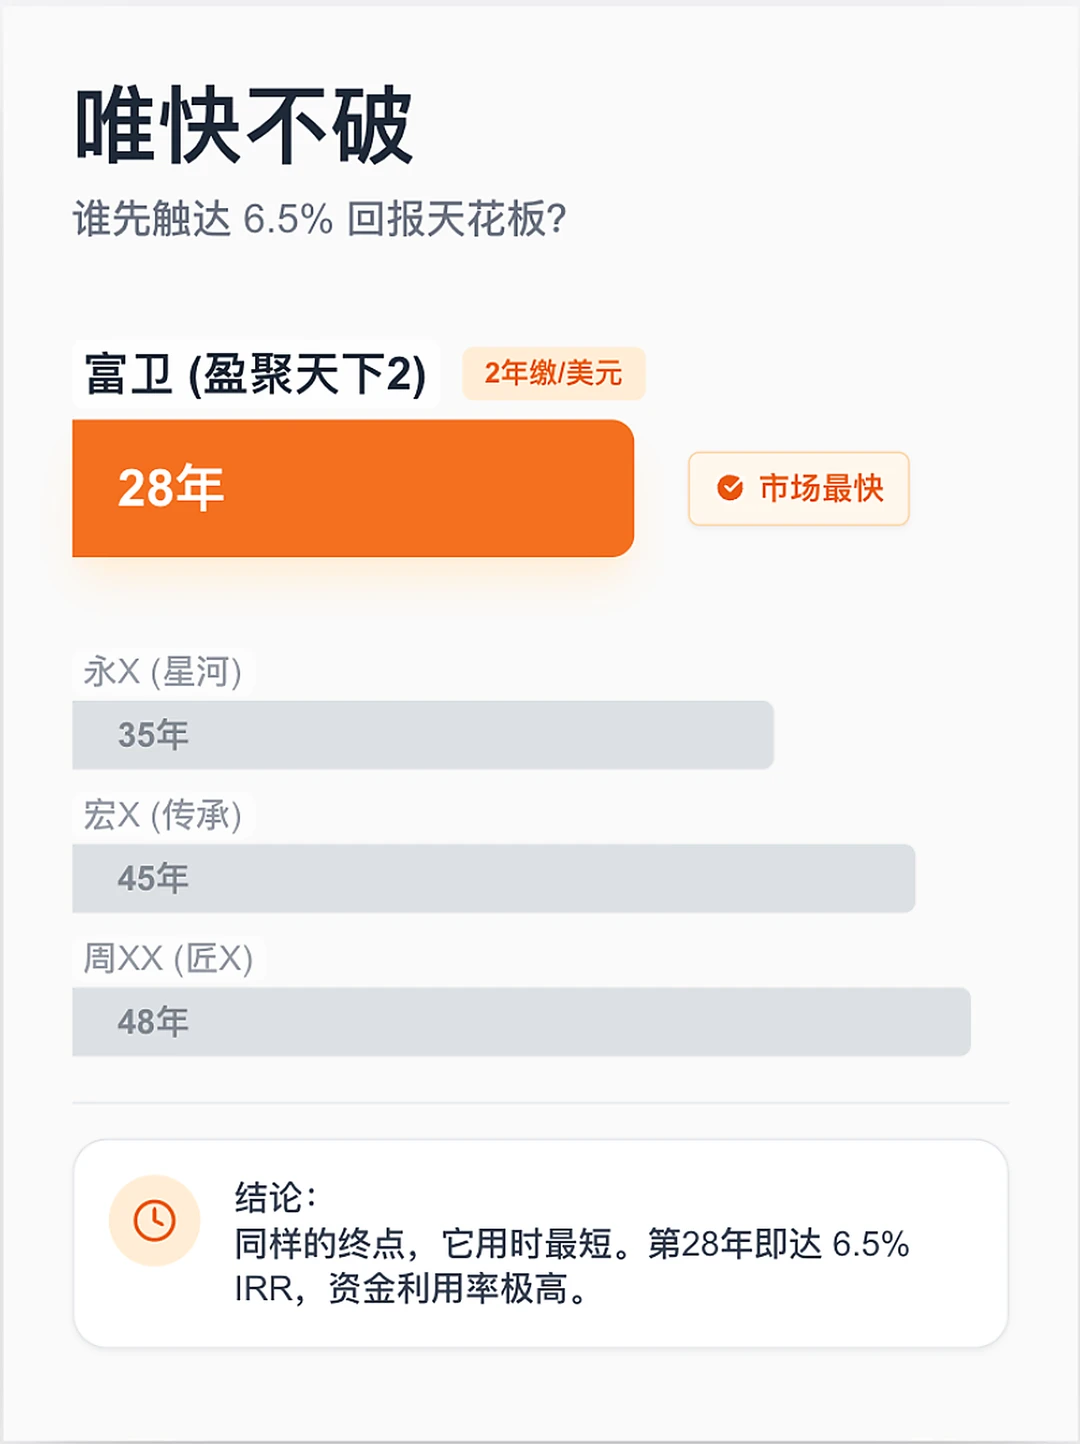Screen dimensions: 1080x1444
Task: Click the 唯快不破 title
Action: click(x=244, y=126)
